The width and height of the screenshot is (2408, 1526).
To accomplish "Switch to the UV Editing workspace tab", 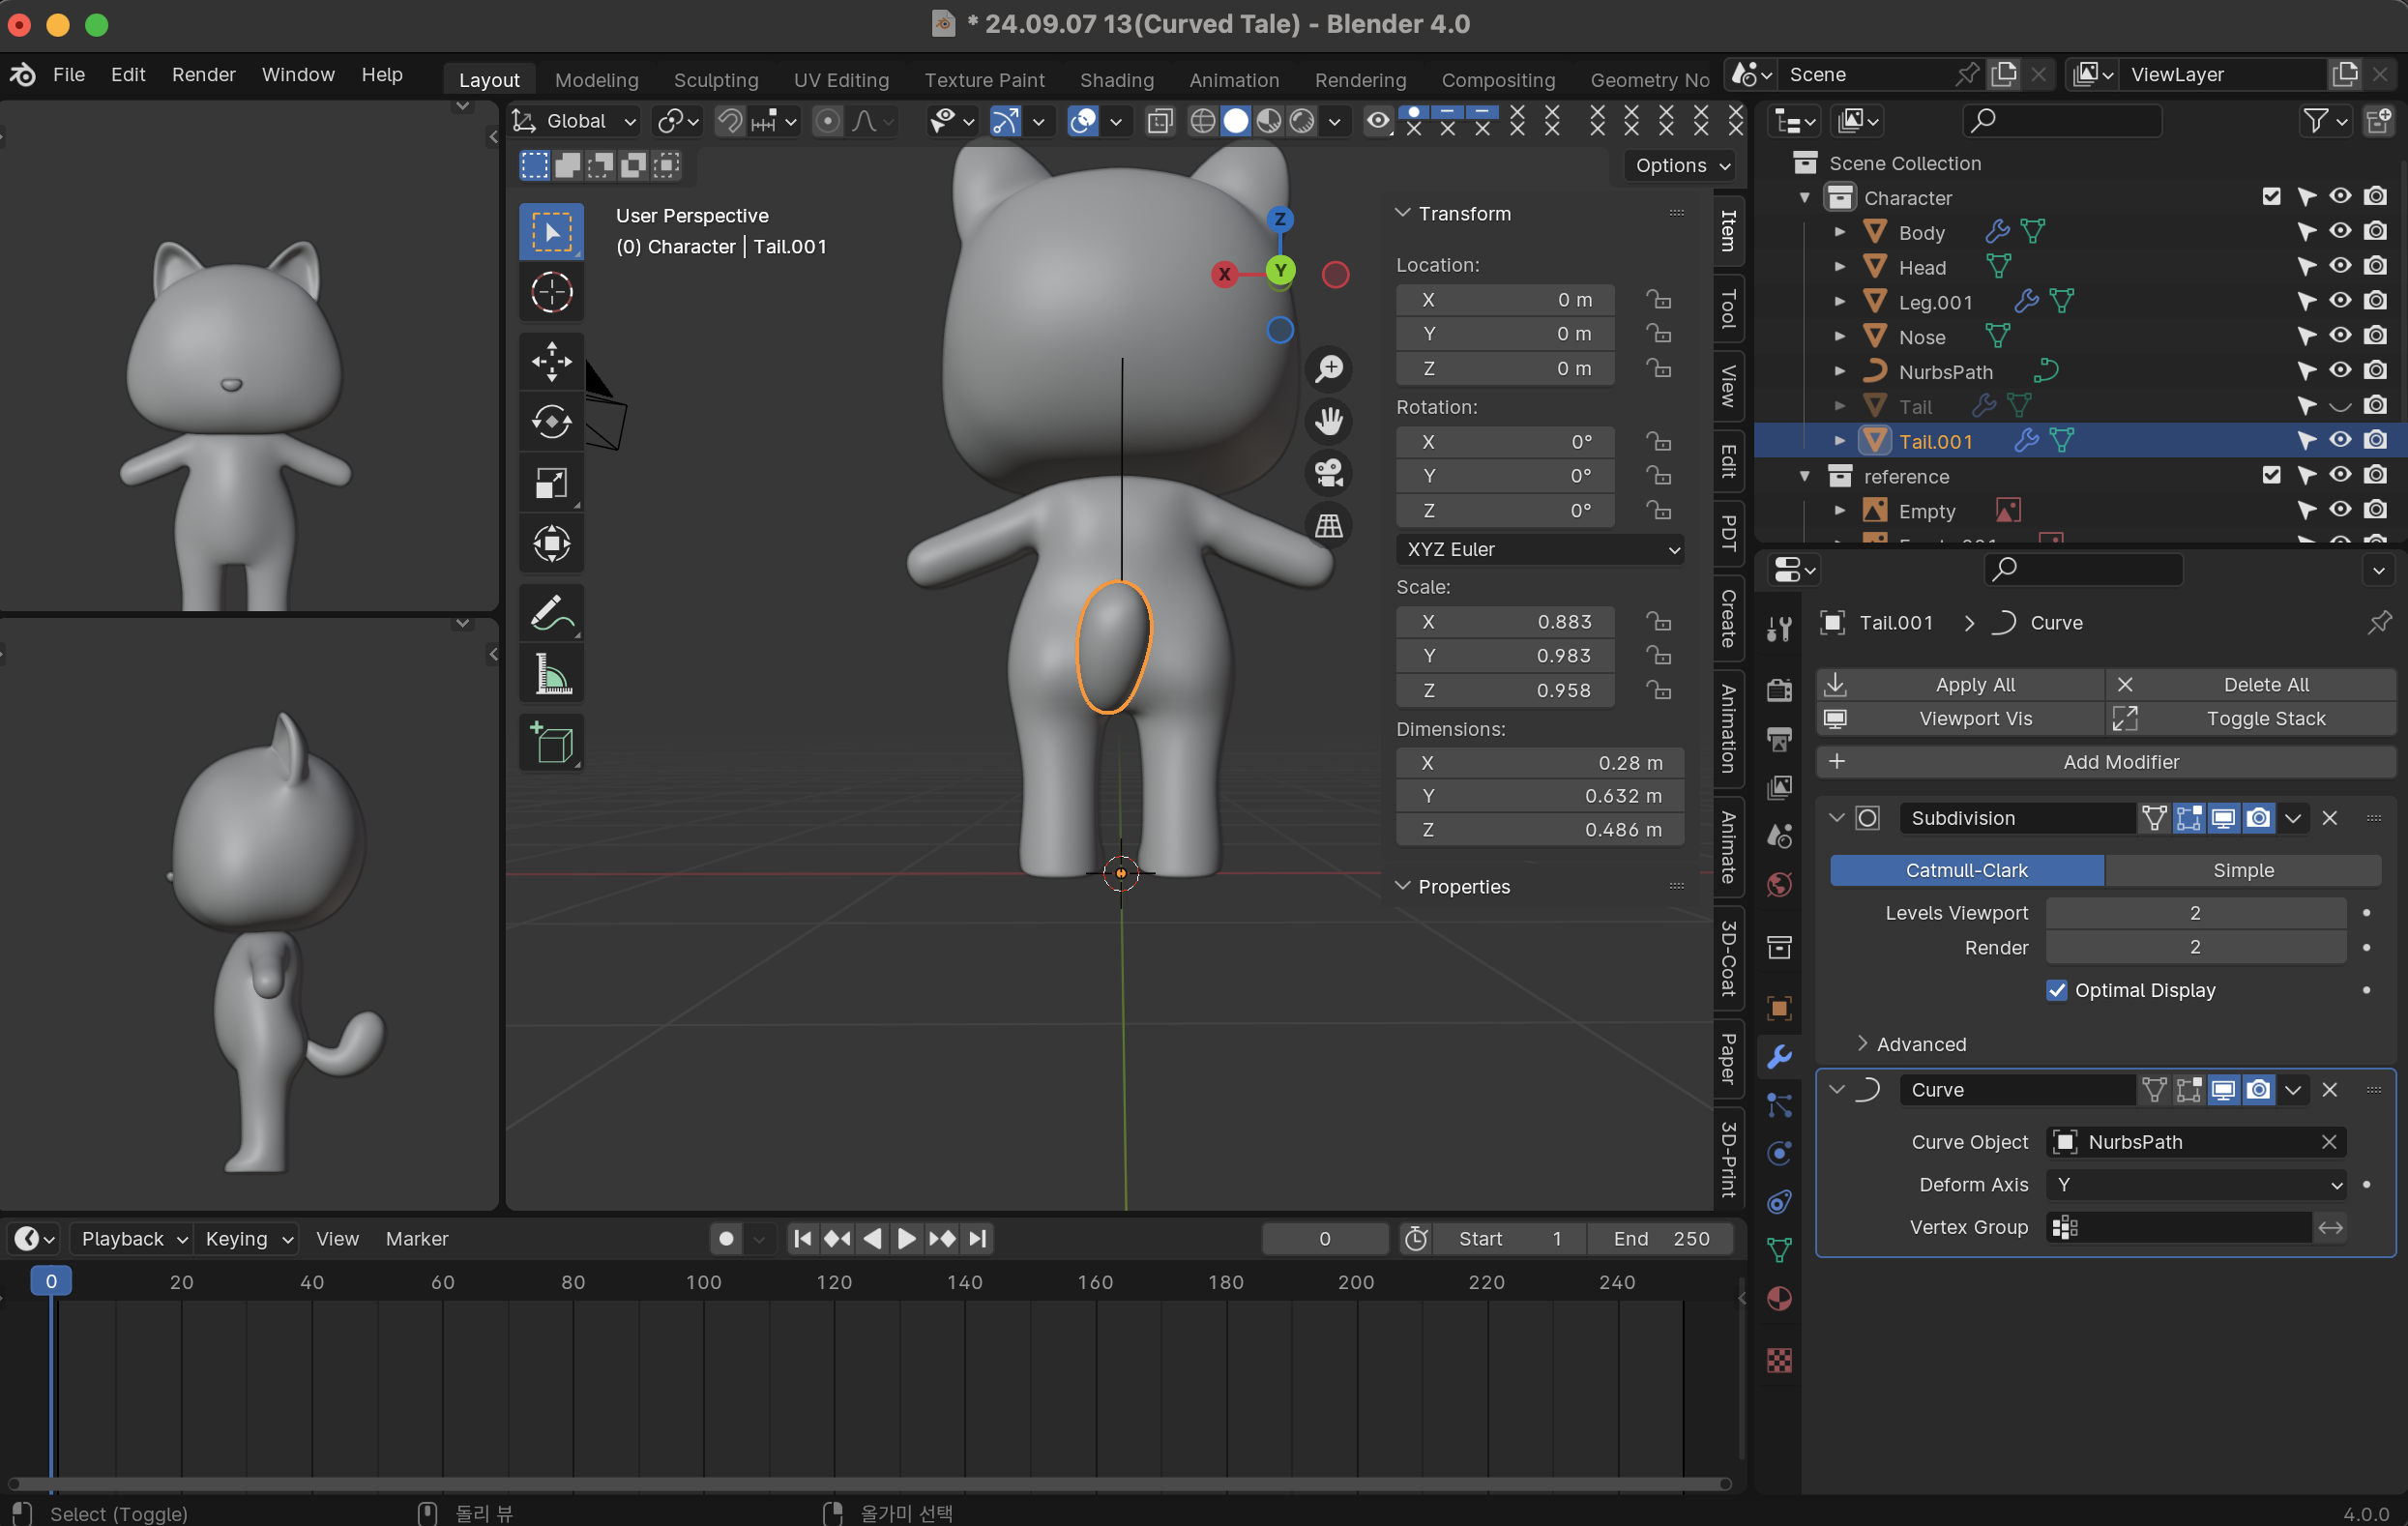I will pos(841,79).
